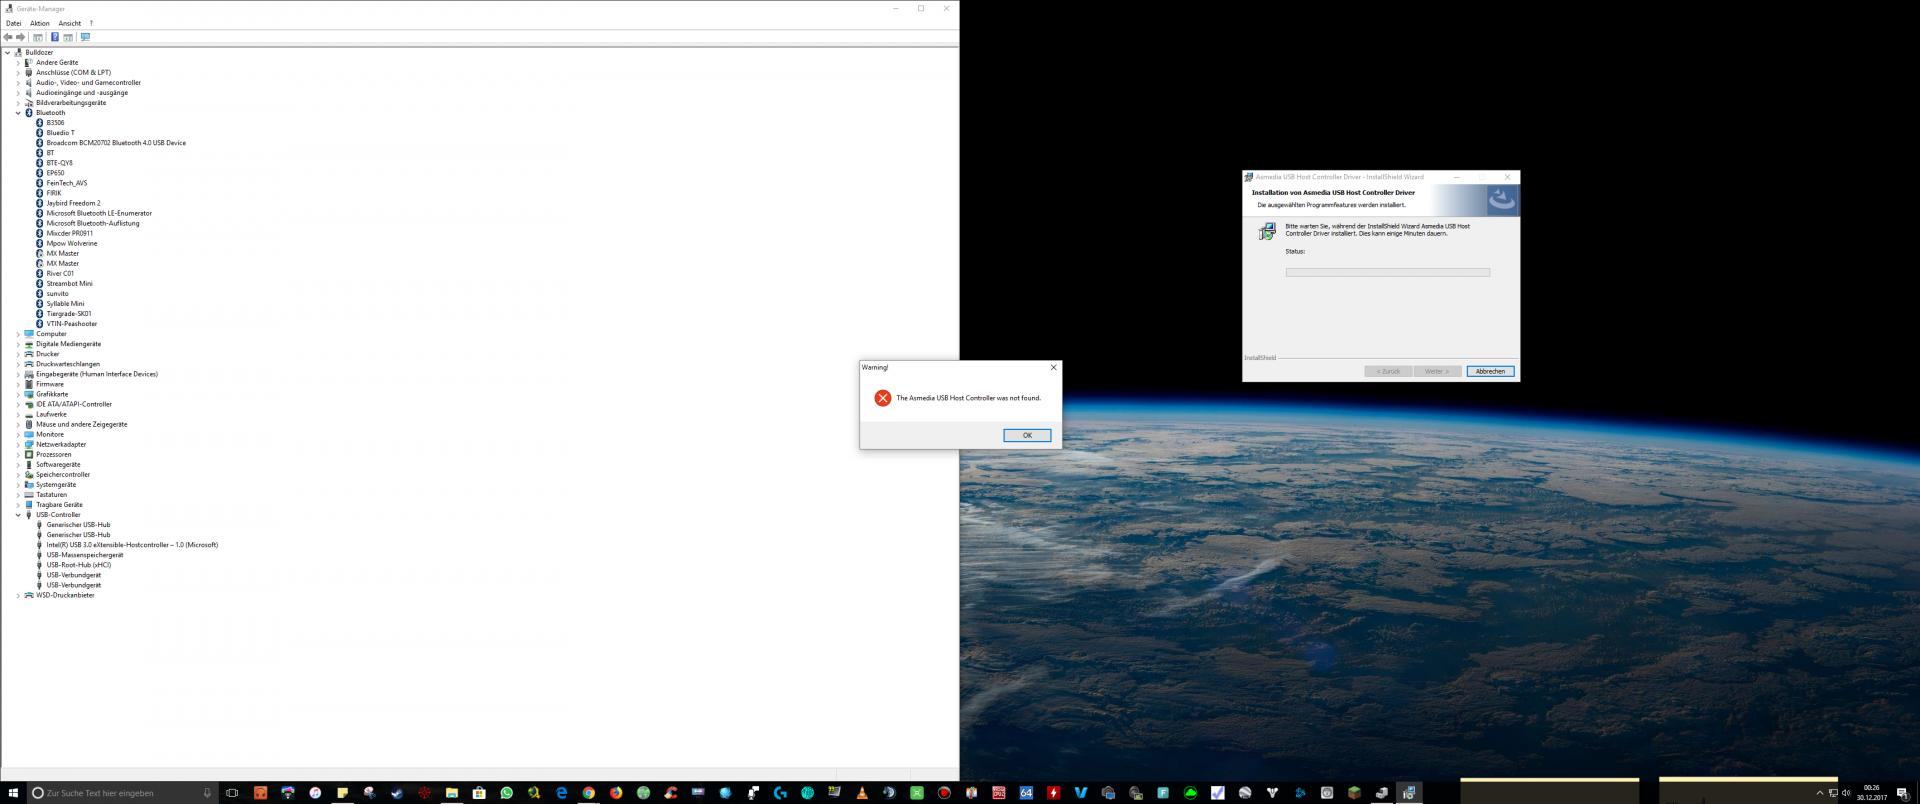
Task: Expand the WSD-Druckanbieter category
Action: [18, 595]
